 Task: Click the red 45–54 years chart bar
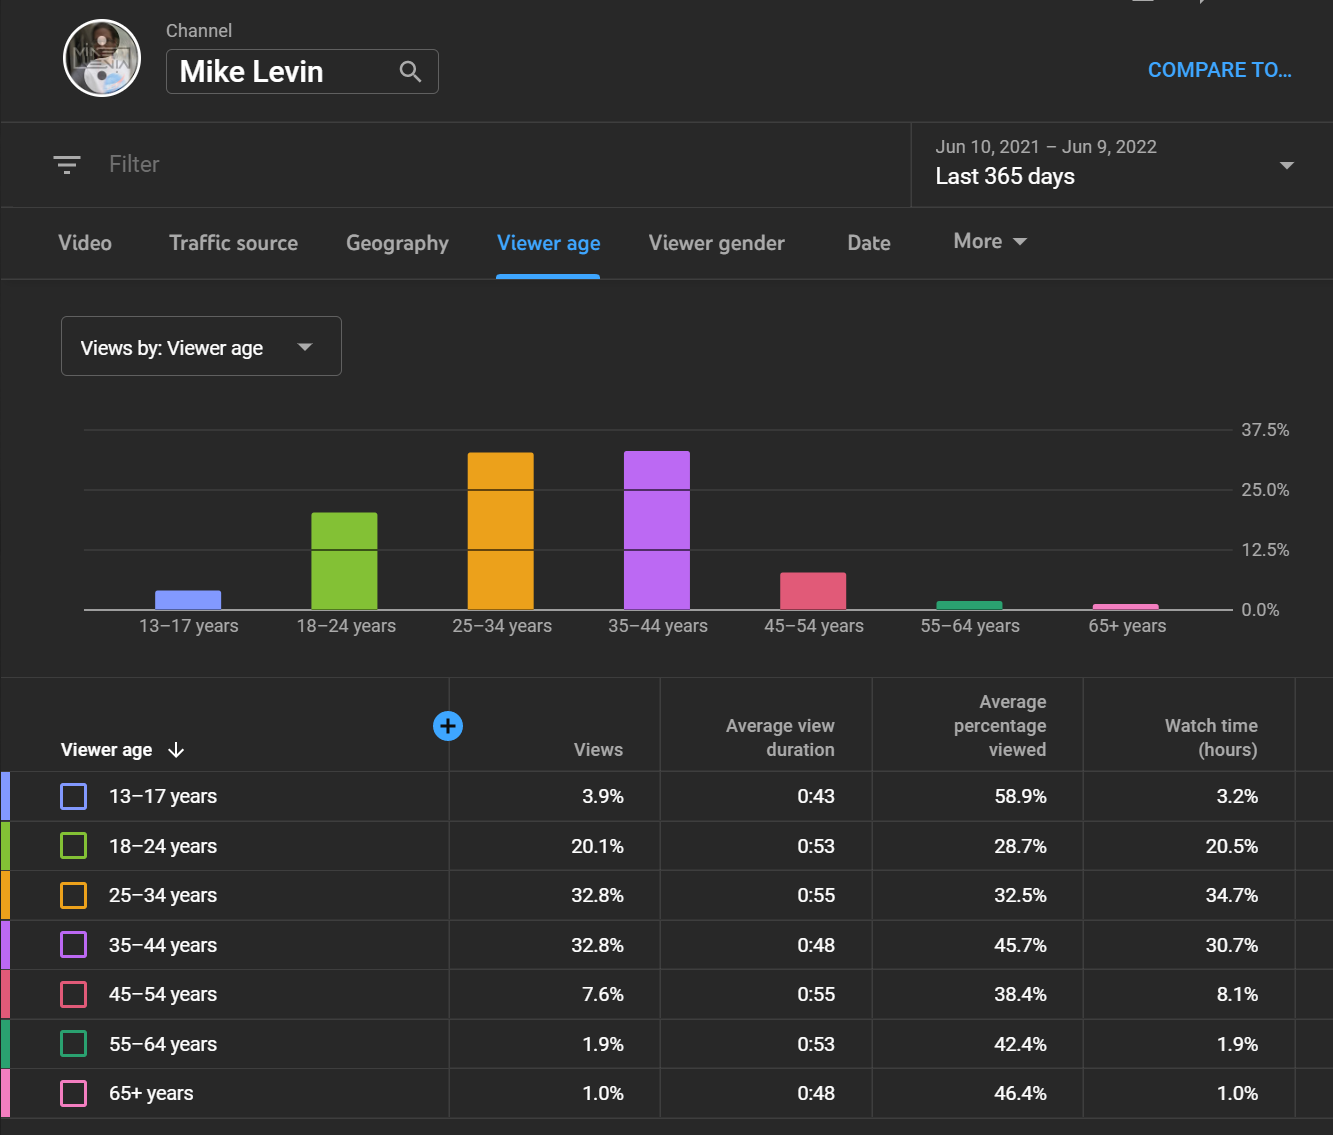813,591
